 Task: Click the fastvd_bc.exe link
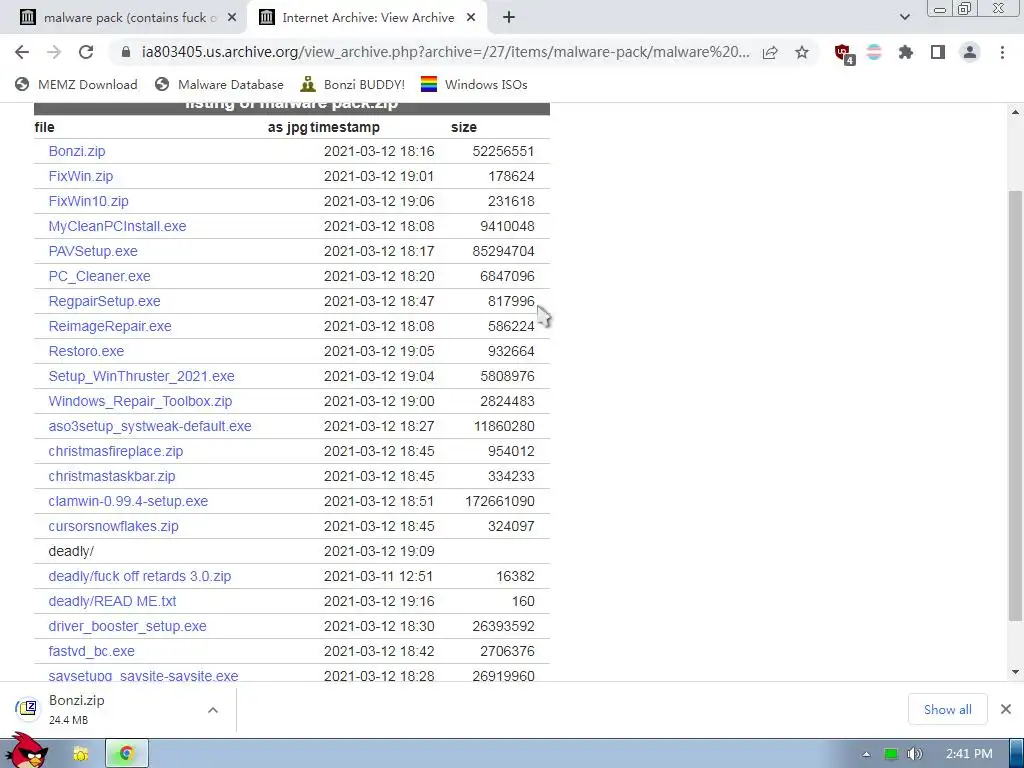91,652
